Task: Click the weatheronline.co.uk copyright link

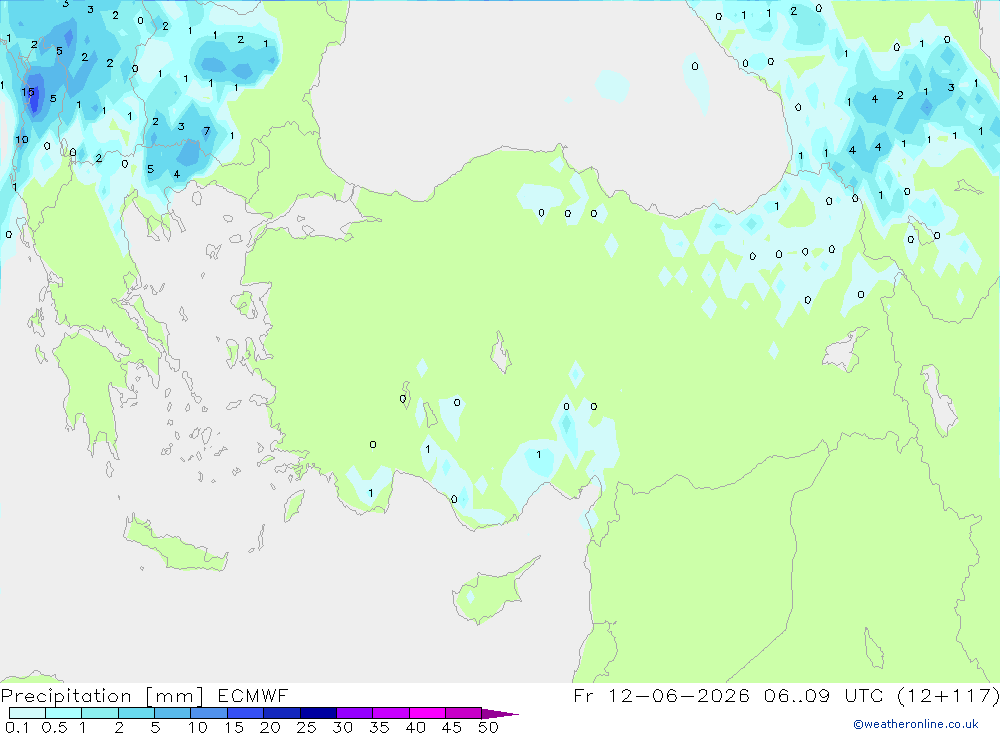Action: click(x=916, y=724)
